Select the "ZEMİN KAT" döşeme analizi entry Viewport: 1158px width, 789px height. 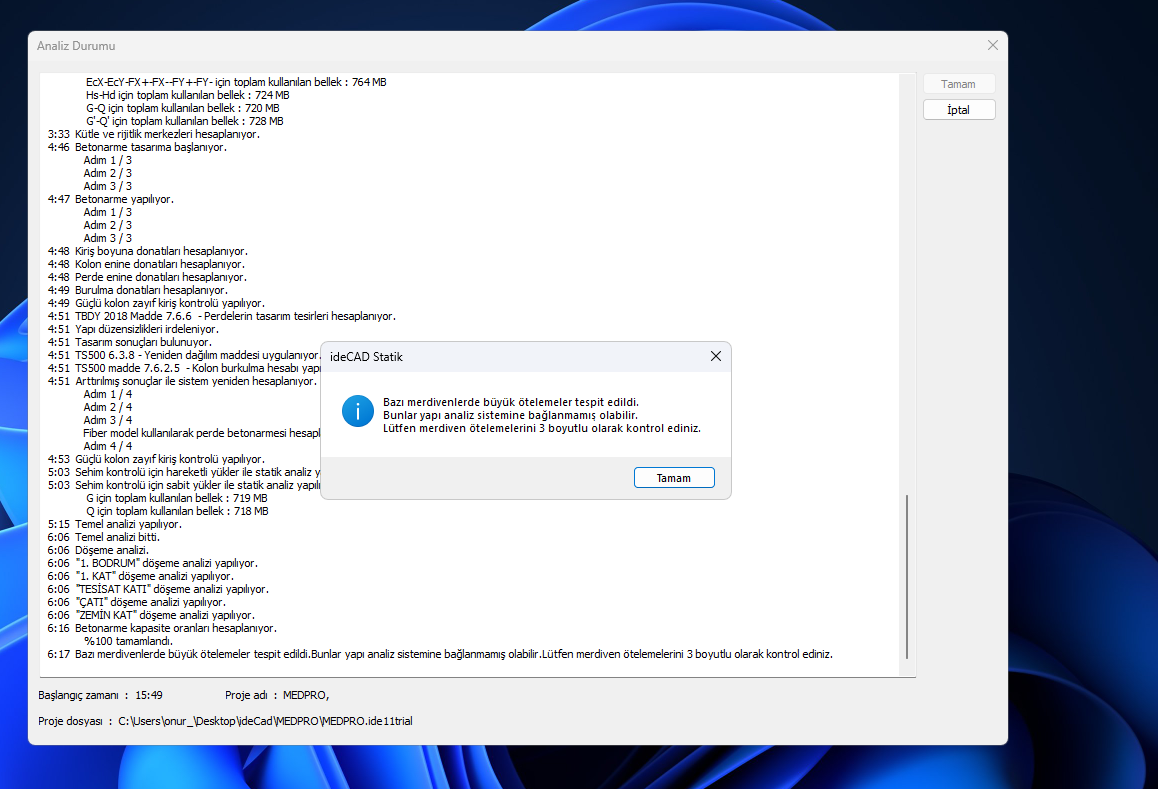pyautogui.click(x=165, y=615)
